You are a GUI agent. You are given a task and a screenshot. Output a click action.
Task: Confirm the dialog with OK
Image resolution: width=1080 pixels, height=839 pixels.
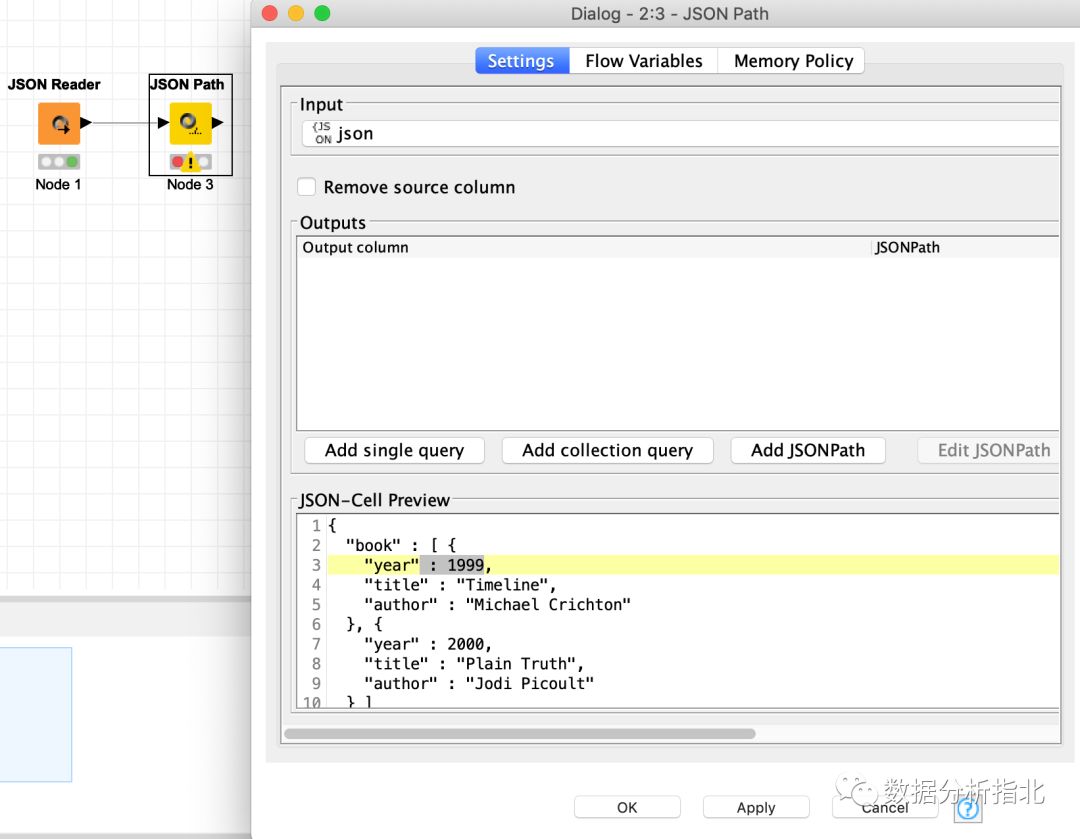[x=627, y=807]
